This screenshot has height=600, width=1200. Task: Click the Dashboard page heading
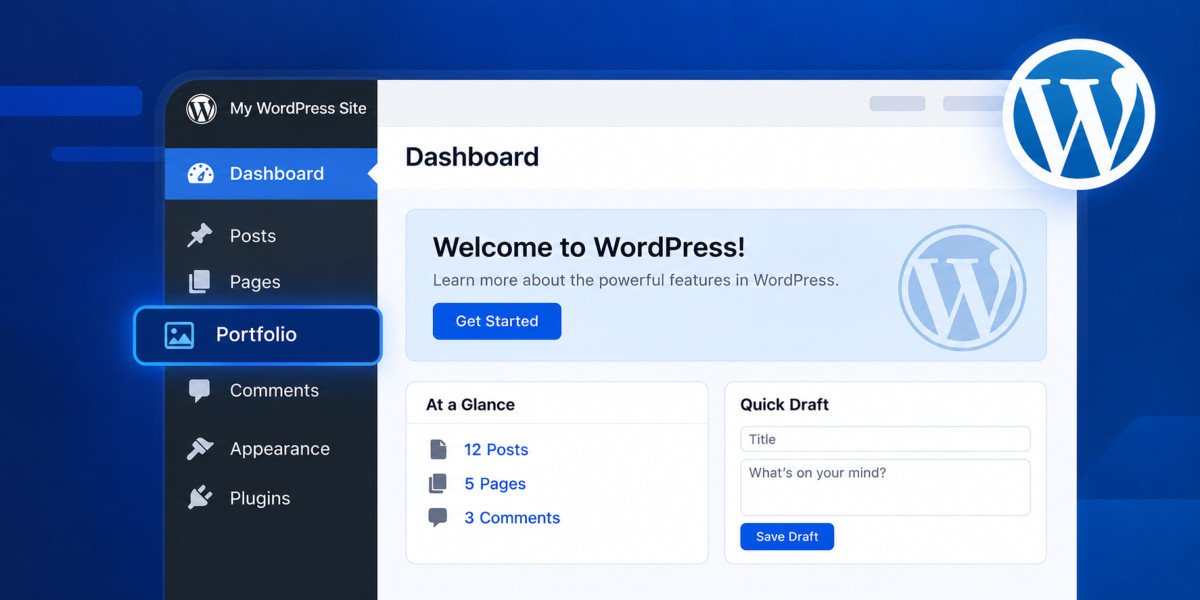[x=472, y=157]
